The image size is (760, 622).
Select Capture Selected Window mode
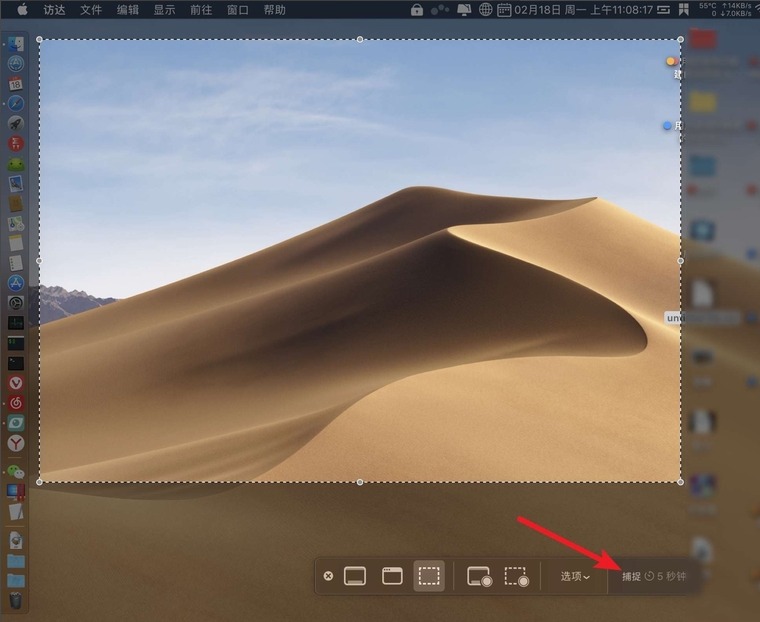[x=392, y=576]
